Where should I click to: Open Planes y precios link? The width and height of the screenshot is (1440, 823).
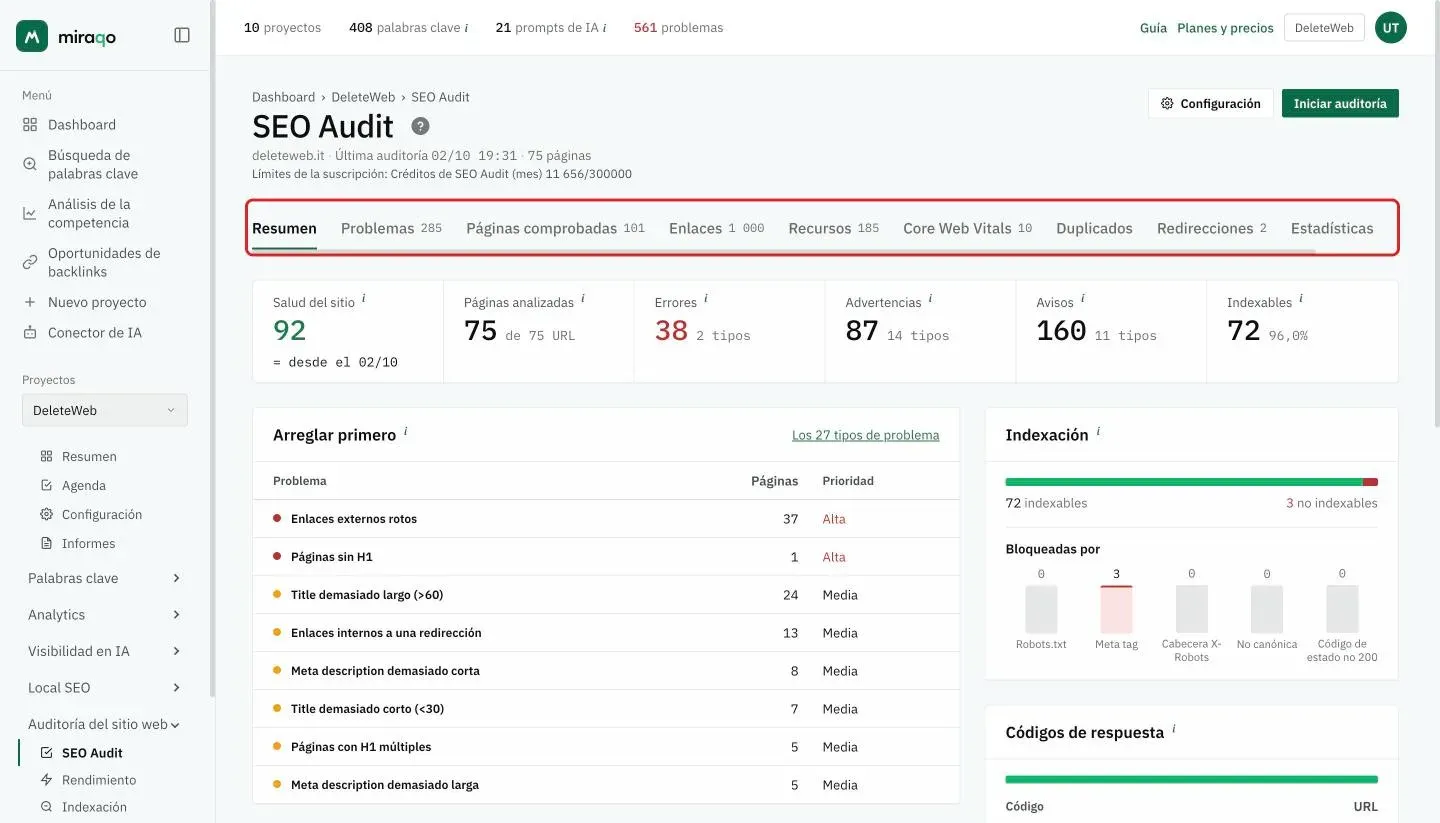(x=1225, y=28)
